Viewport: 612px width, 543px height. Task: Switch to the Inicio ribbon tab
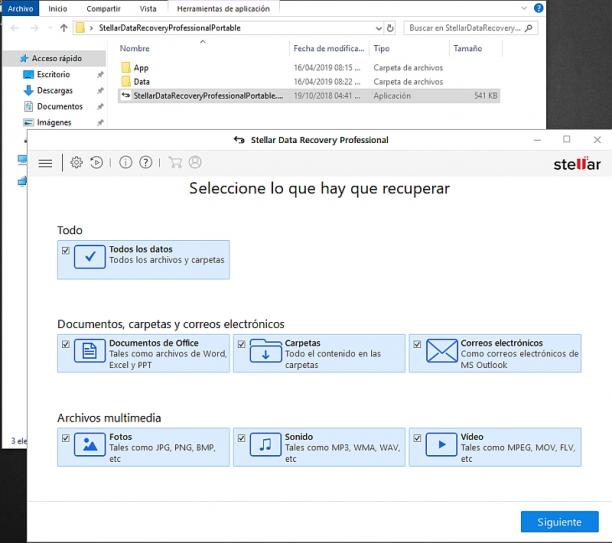(x=58, y=9)
